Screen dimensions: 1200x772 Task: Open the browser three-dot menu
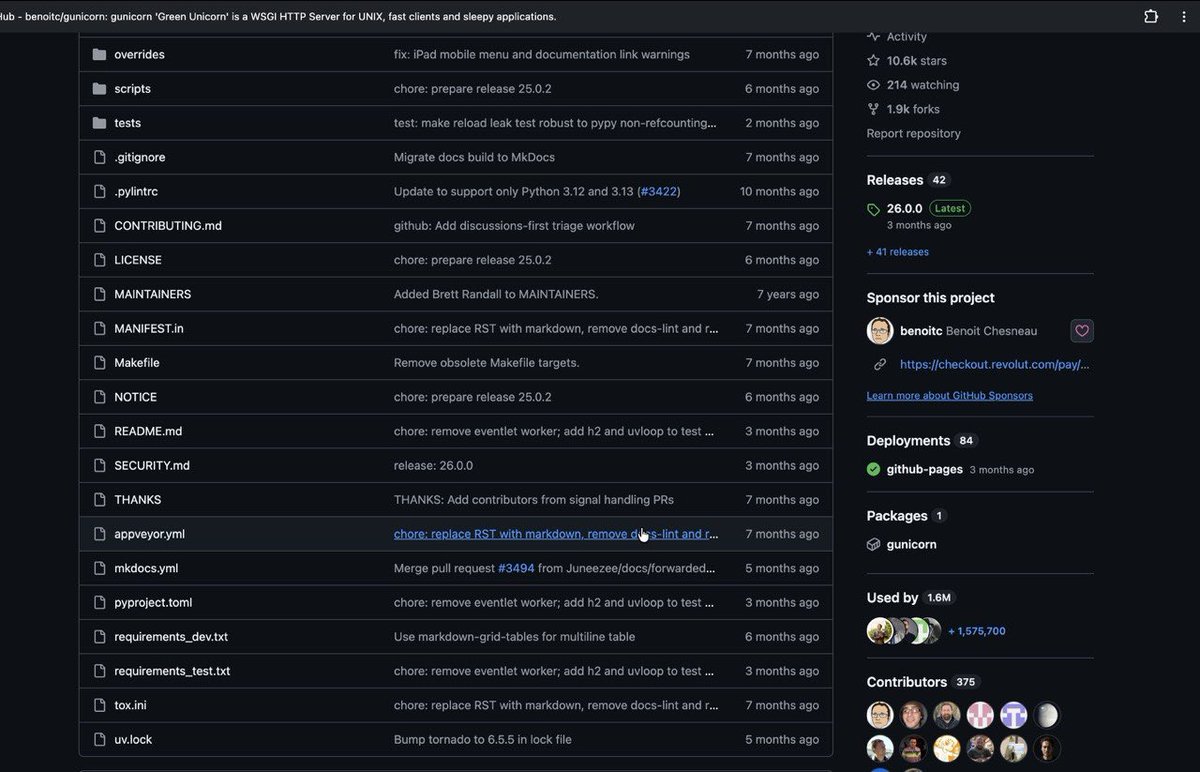click(1184, 16)
